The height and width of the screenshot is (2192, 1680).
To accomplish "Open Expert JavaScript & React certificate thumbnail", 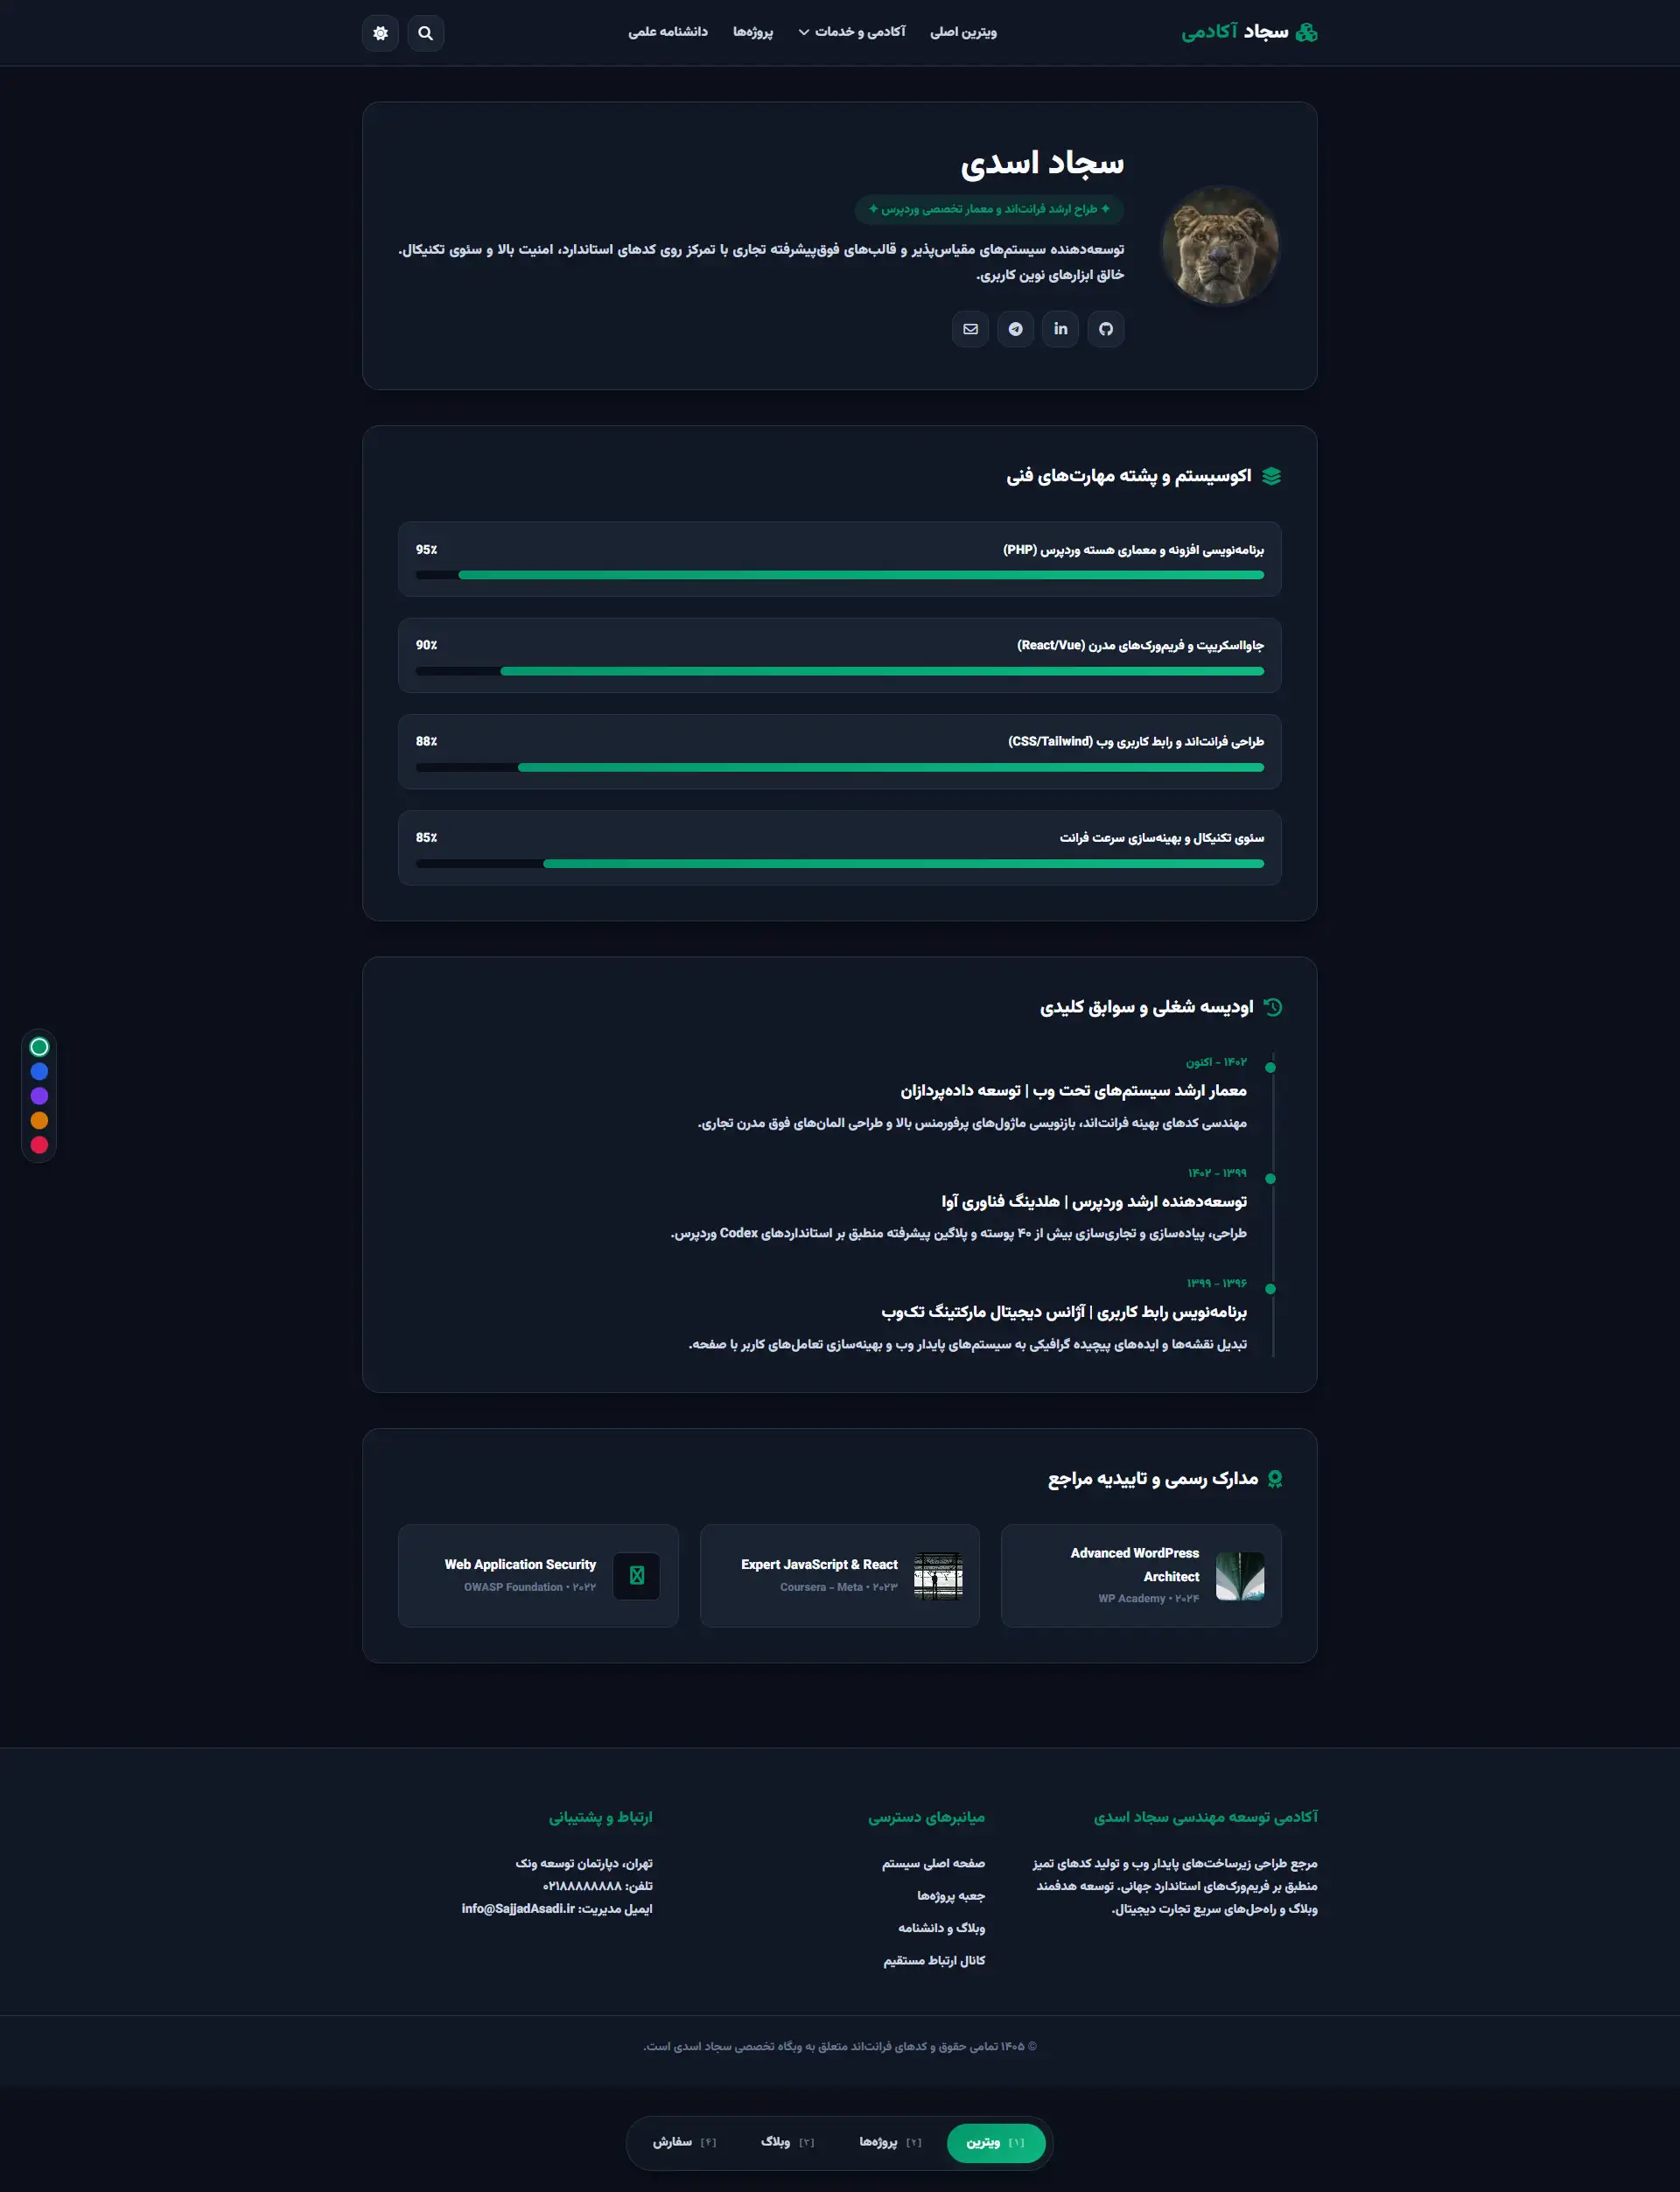I will pyautogui.click(x=938, y=1576).
